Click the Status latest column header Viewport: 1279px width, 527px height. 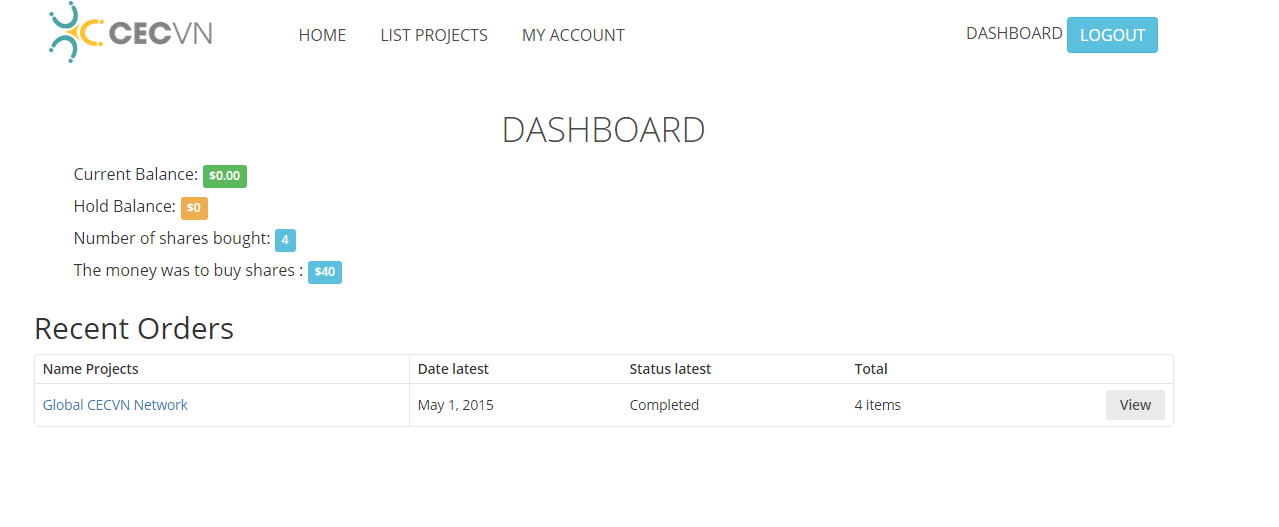point(670,369)
